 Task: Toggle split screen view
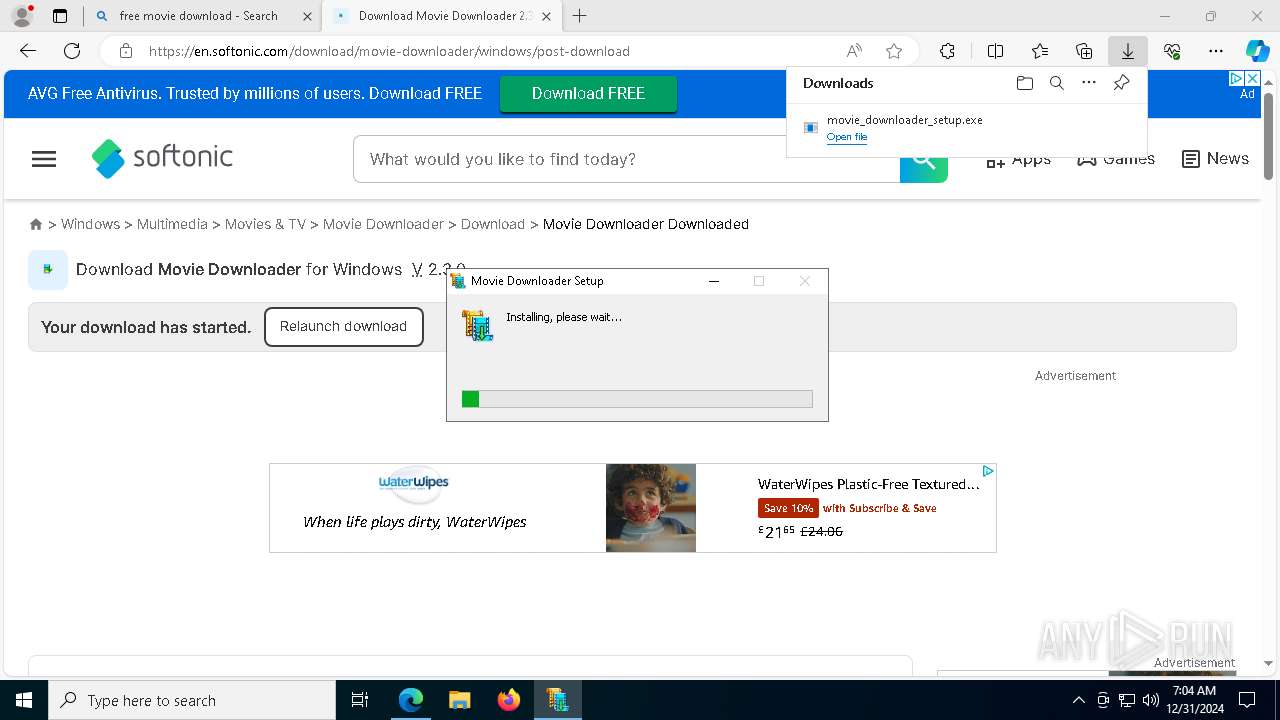[x=995, y=51]
